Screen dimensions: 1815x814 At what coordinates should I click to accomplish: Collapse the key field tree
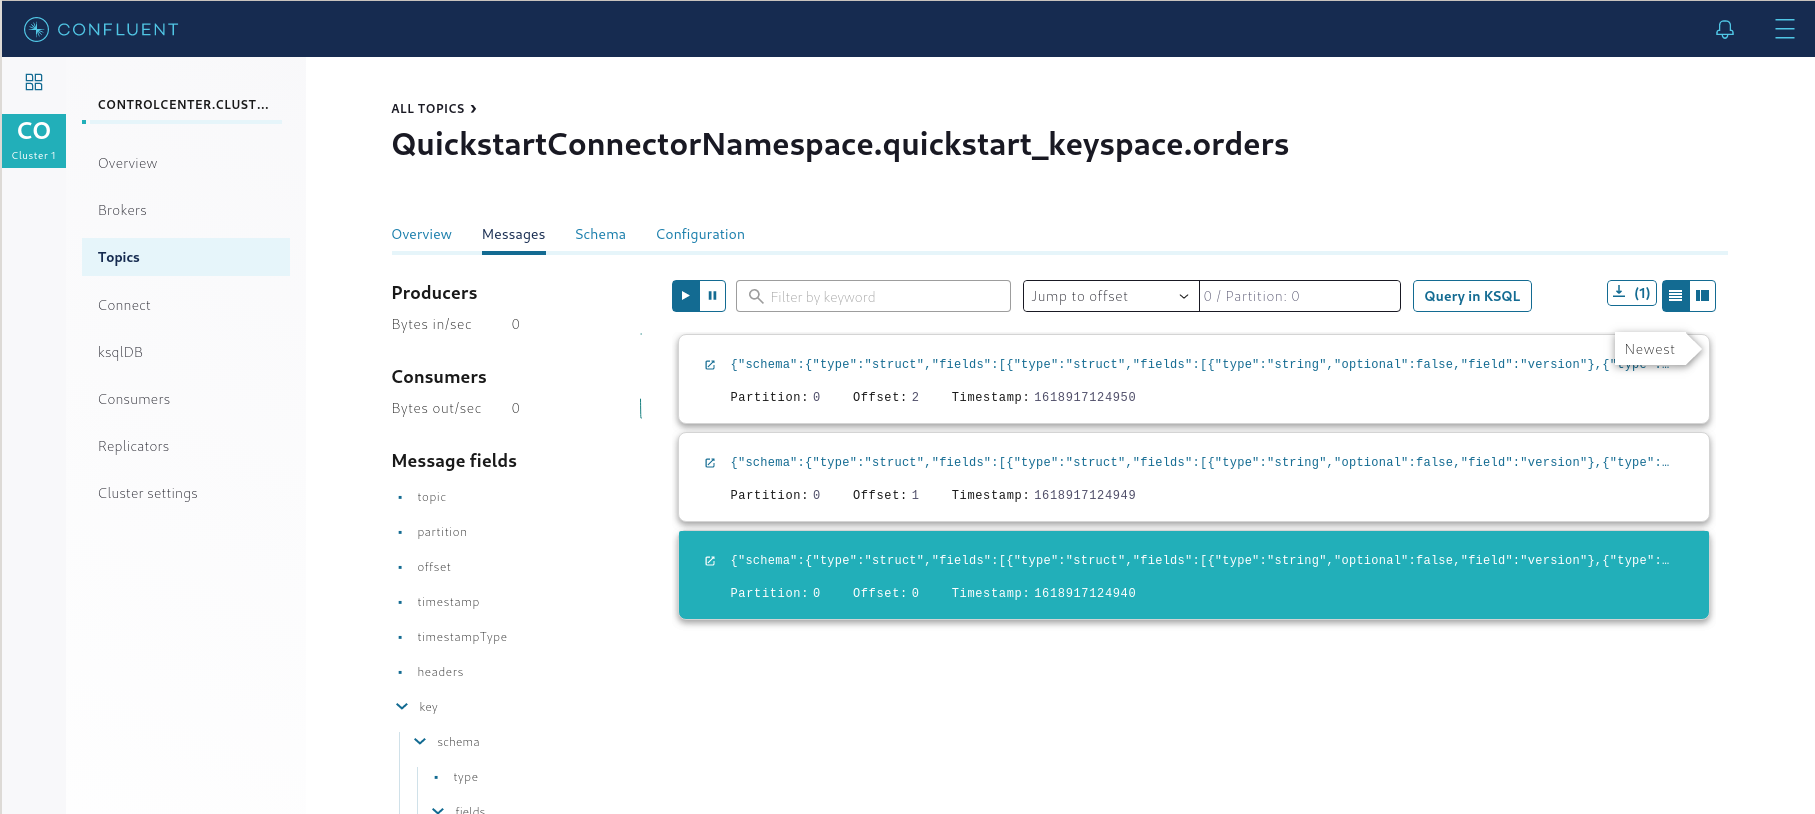tap(402, 706)
